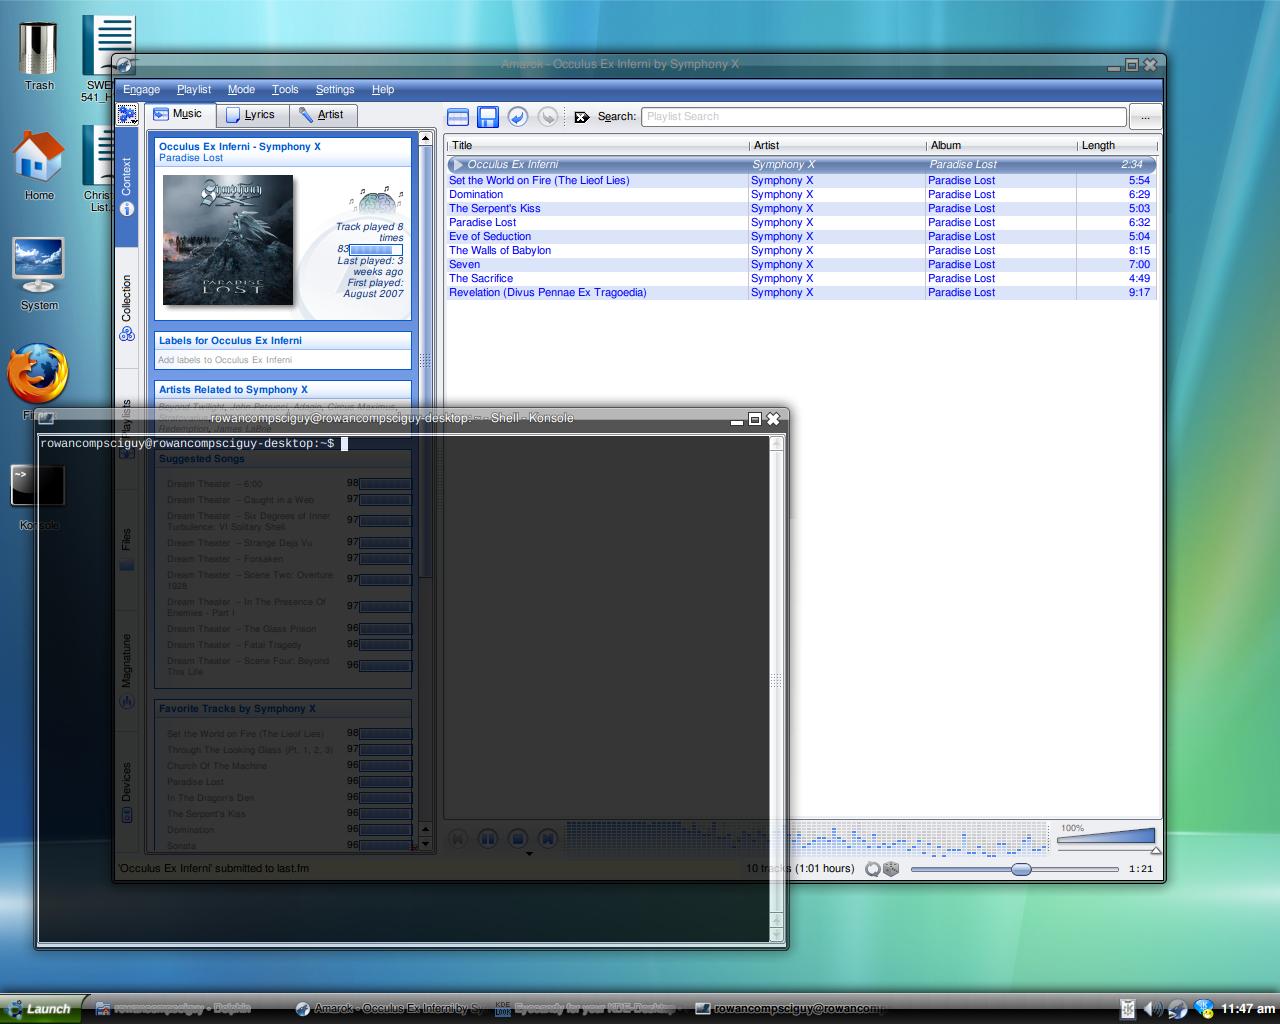Select the Amarok entry in the taskbar
Screen dimensions: 1280x1024
click(x=390, y=1009)
